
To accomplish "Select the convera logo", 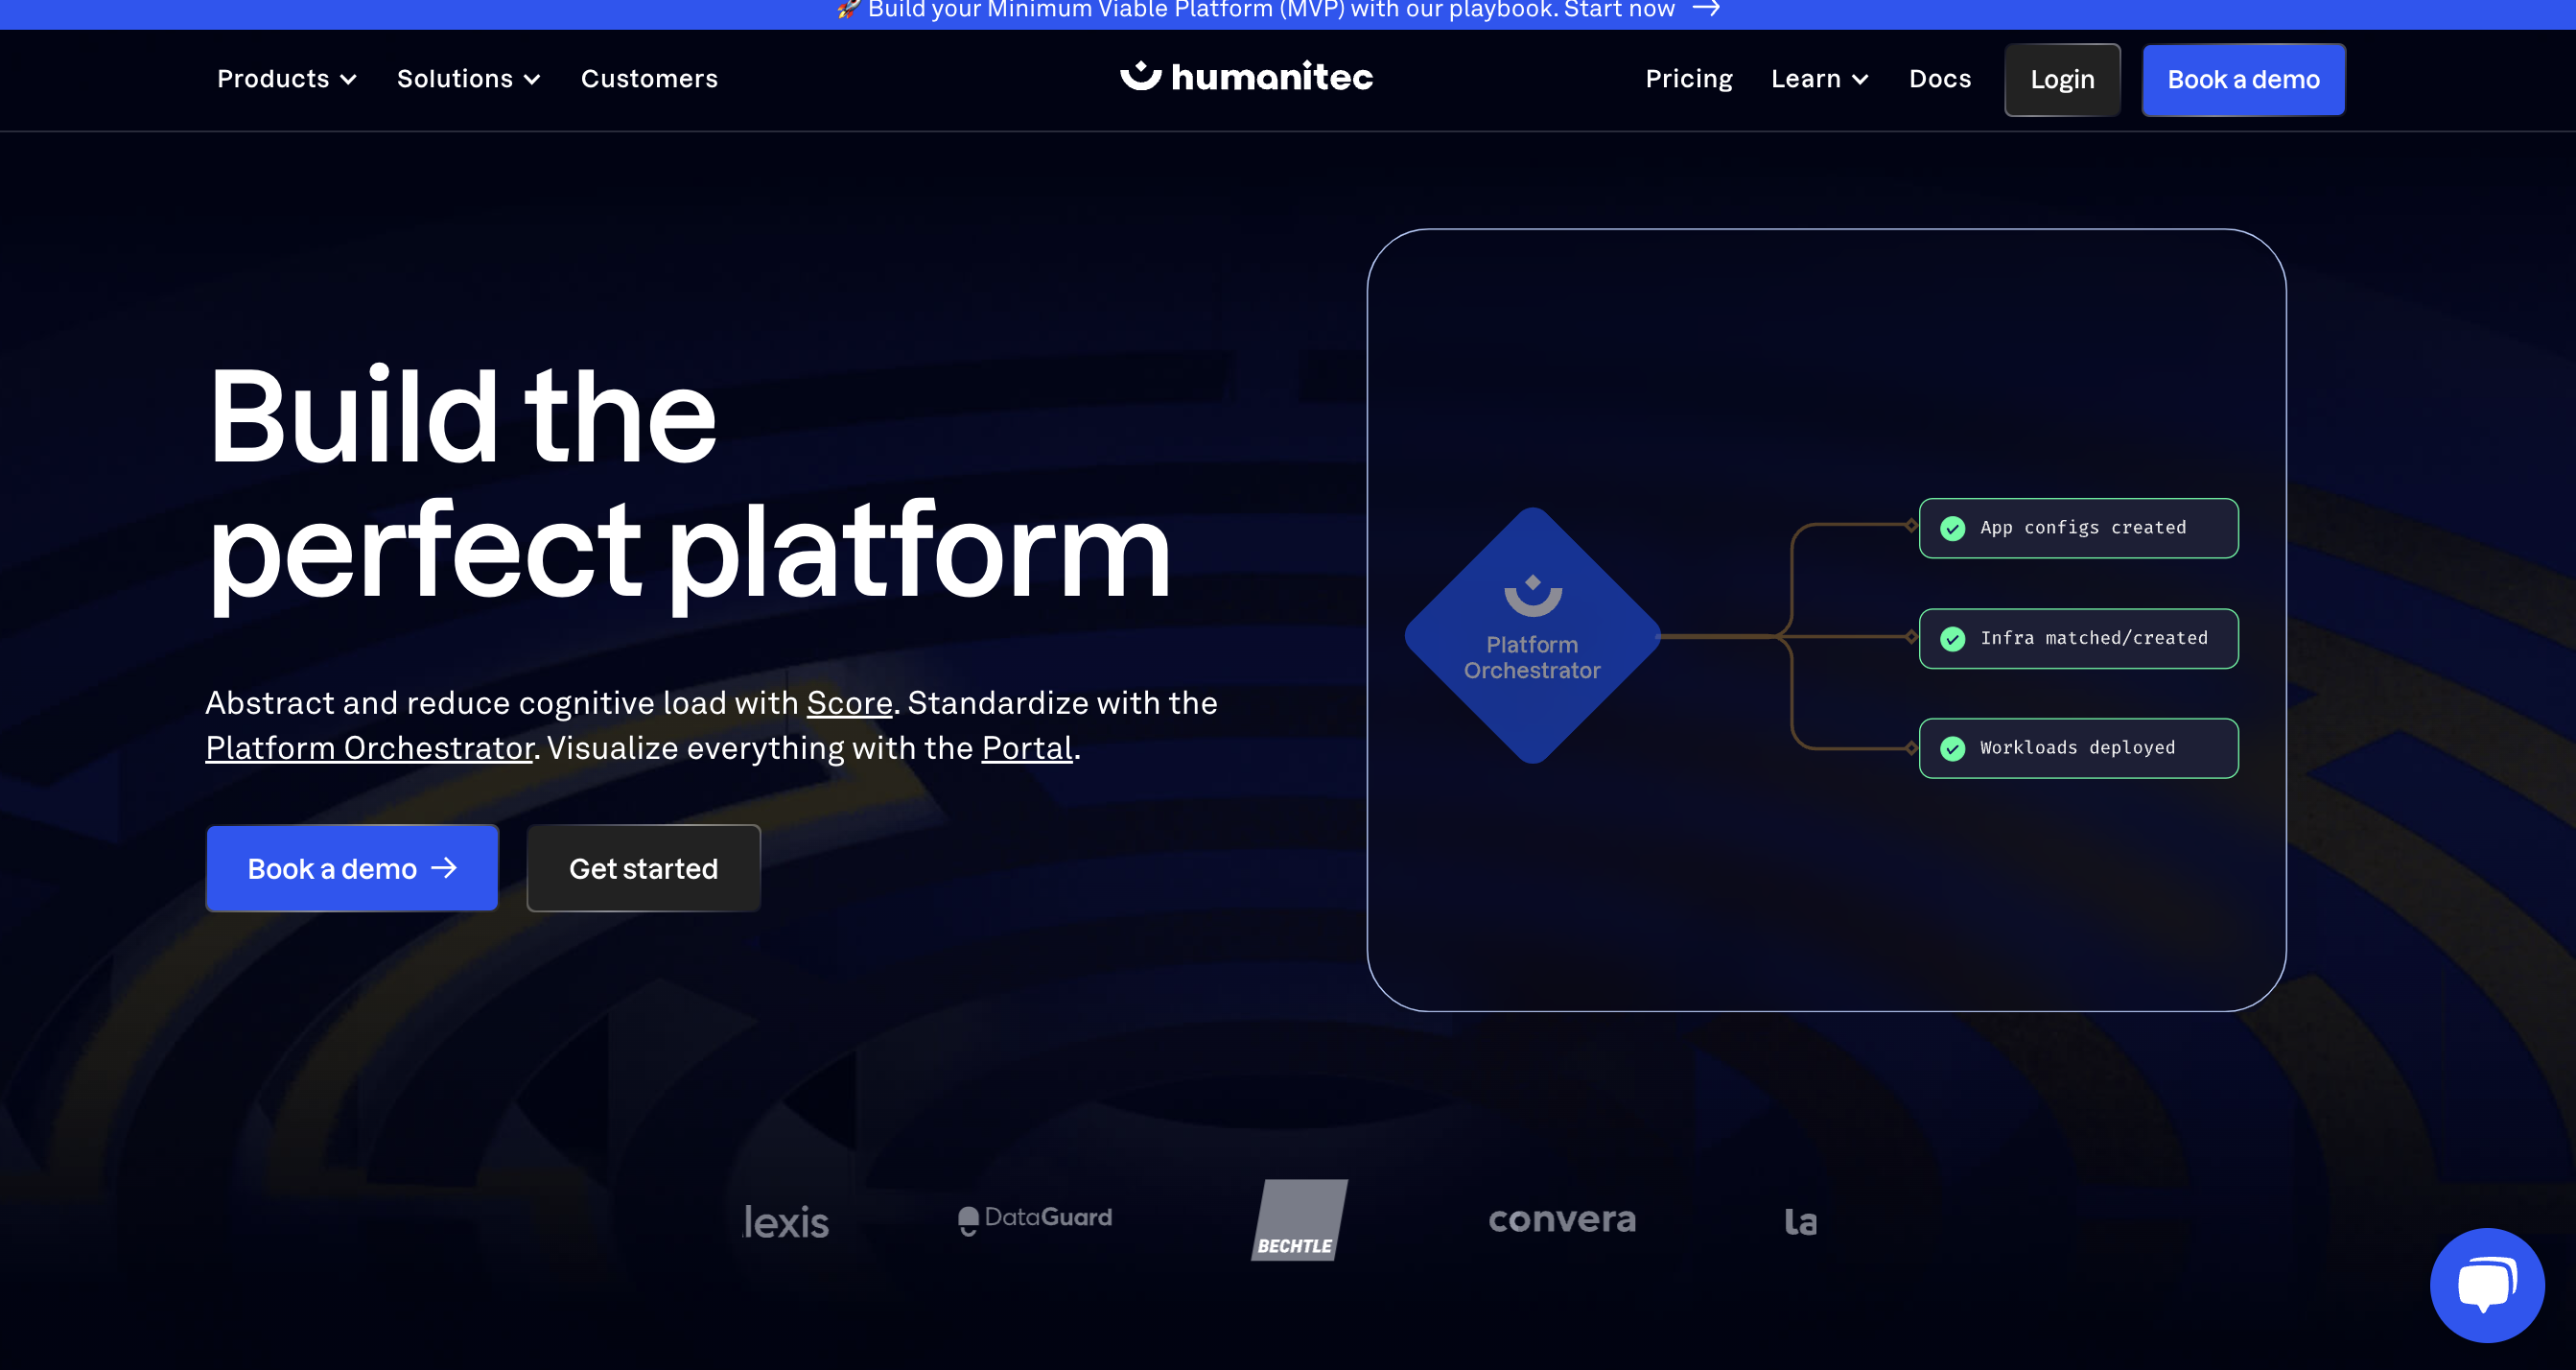I will point(1562,1220).
